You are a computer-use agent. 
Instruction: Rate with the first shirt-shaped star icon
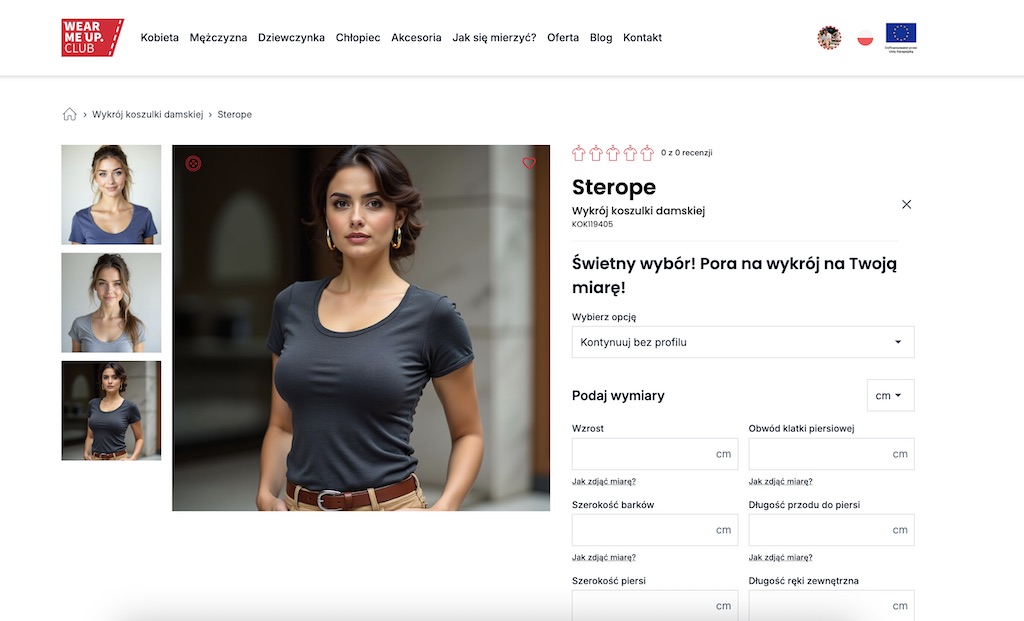point(579,153)
